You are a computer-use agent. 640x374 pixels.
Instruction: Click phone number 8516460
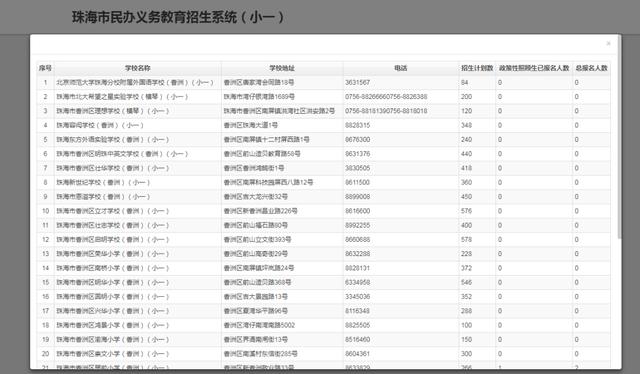(358, 340)
